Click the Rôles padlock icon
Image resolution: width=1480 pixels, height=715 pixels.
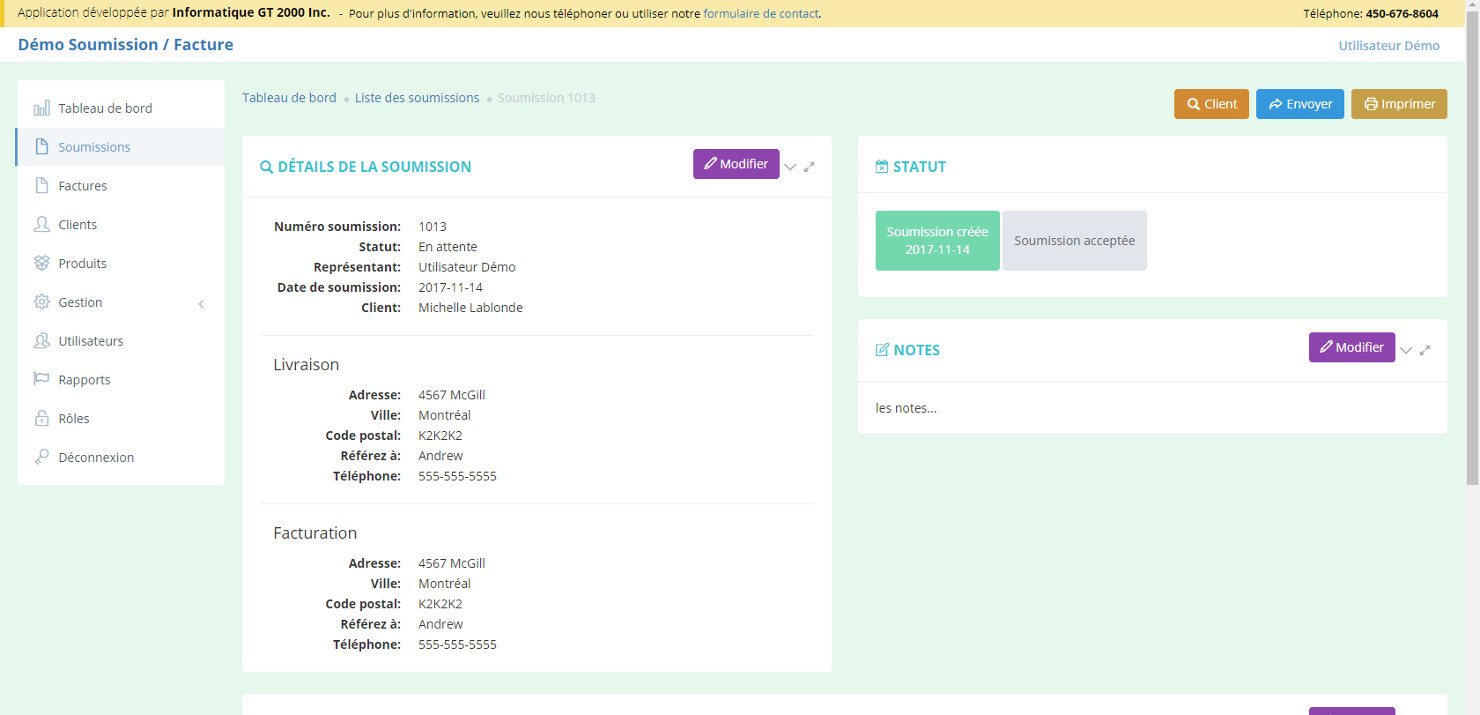(41, 419)
